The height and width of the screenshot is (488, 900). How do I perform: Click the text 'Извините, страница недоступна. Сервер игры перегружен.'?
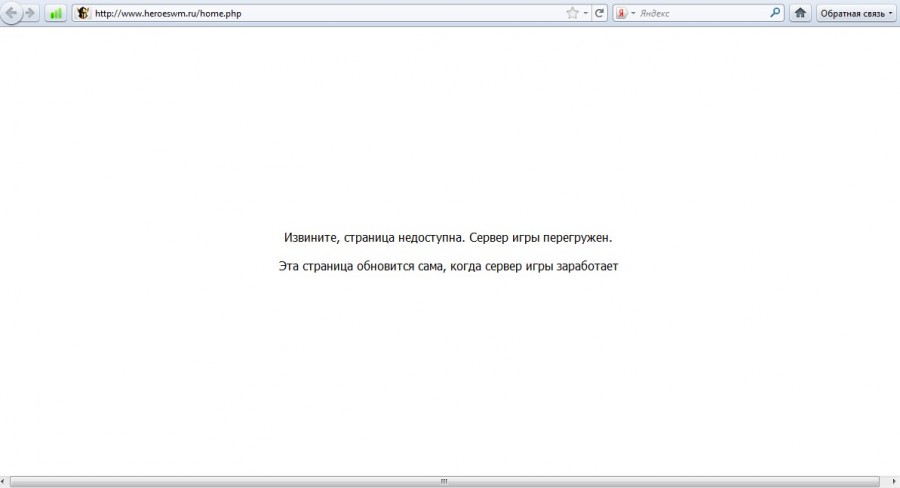448,238
